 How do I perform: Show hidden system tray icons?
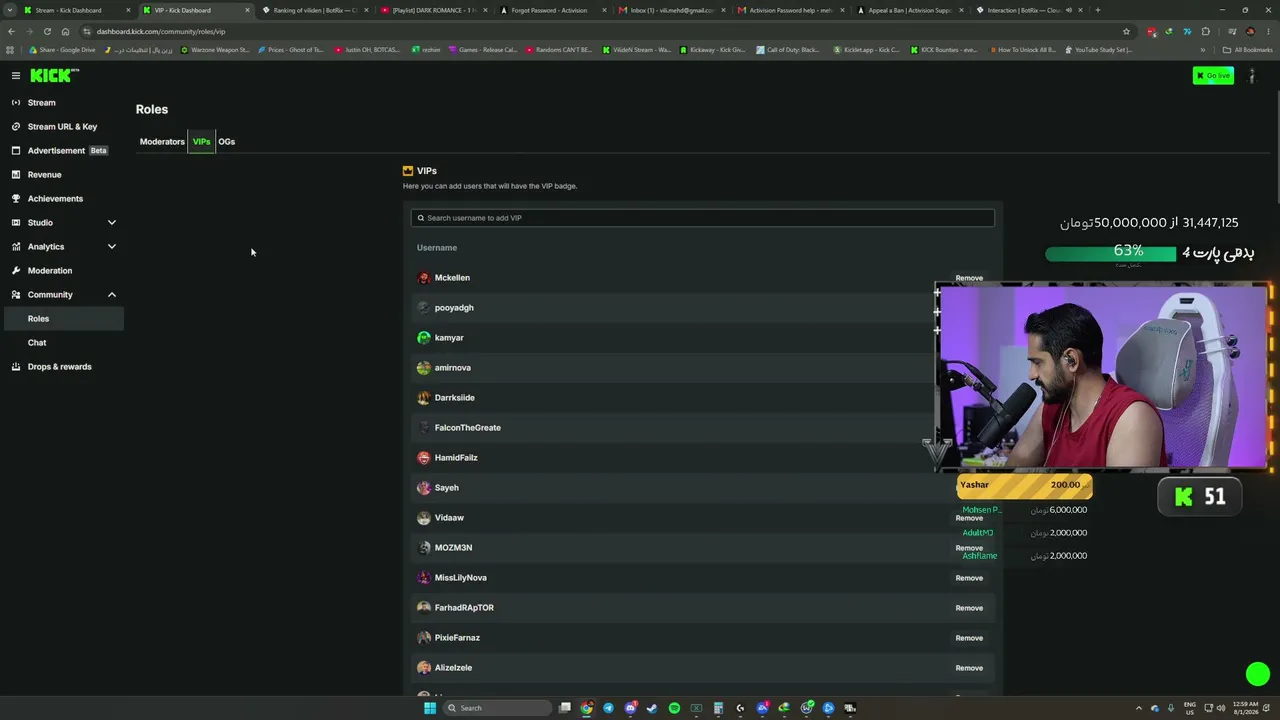pos(1139,708)
